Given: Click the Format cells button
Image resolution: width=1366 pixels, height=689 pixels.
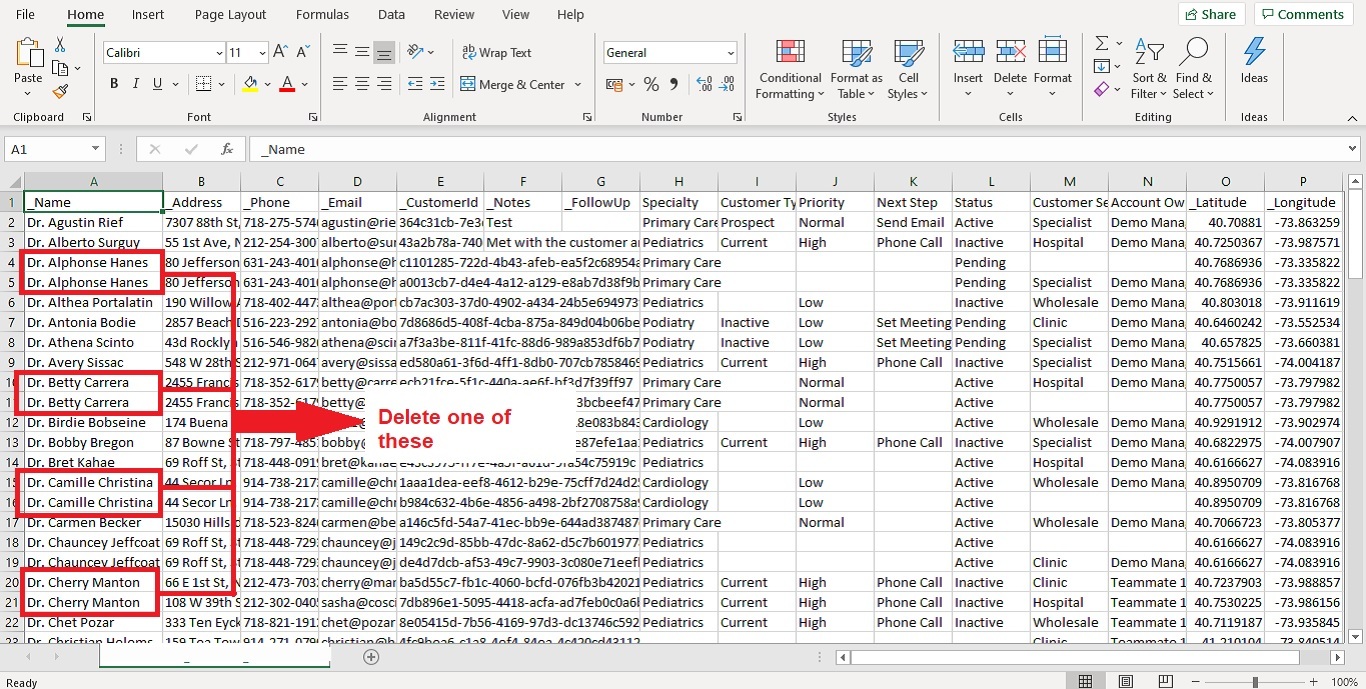Looking at the screenshot, I should [1053, 69].
